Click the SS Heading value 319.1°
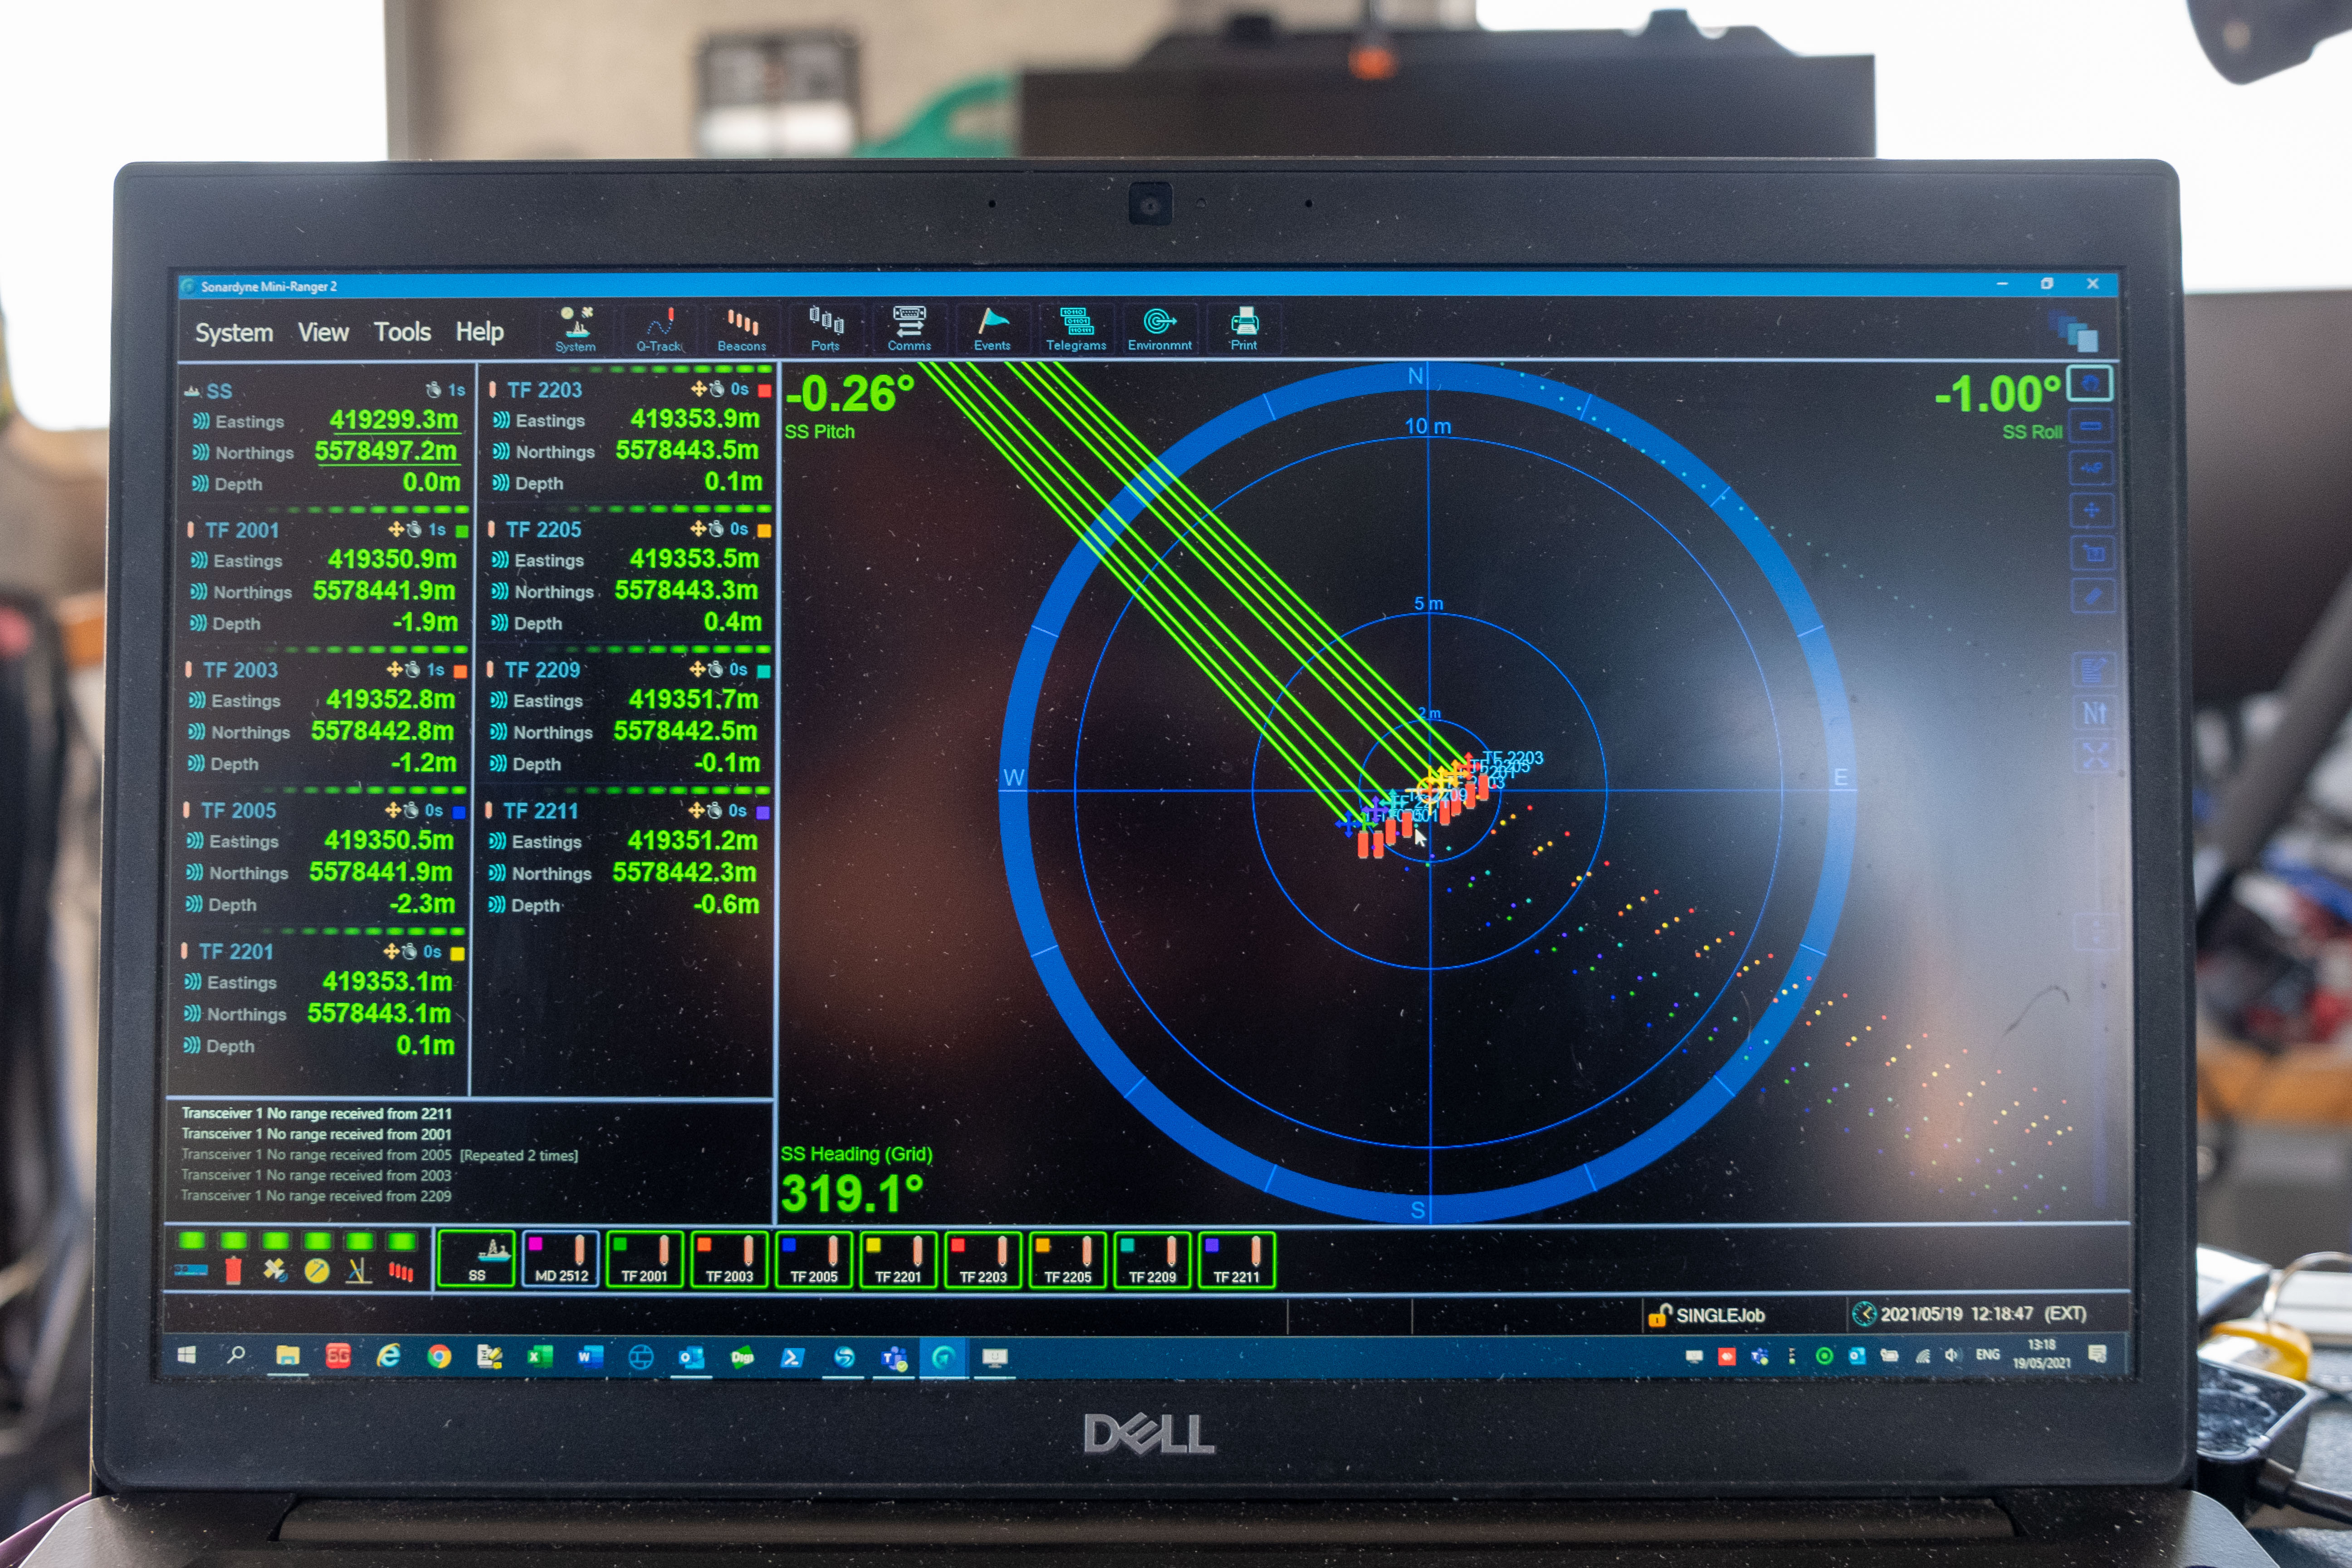 (852, 1193)
